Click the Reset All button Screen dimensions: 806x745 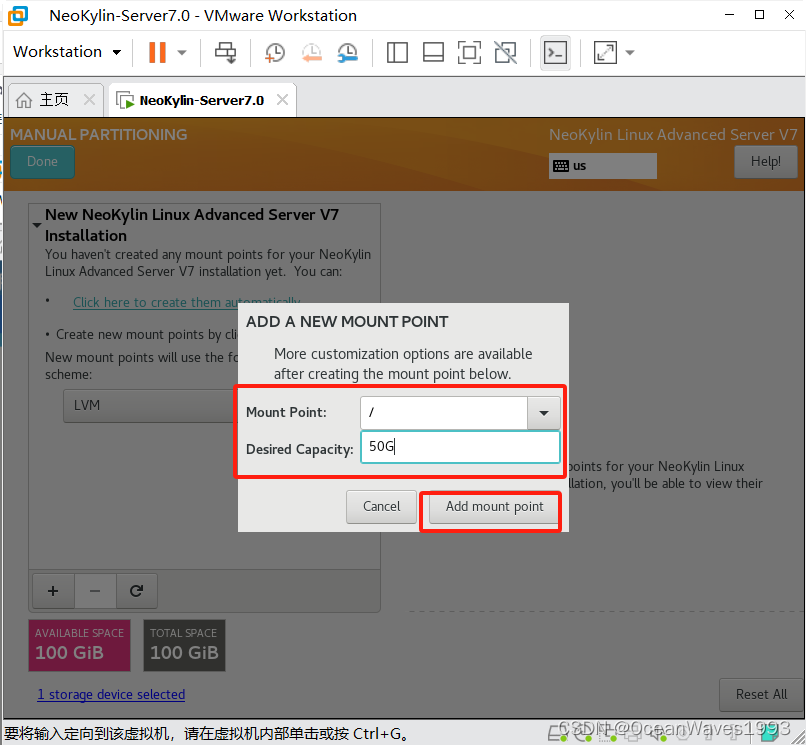761,695
